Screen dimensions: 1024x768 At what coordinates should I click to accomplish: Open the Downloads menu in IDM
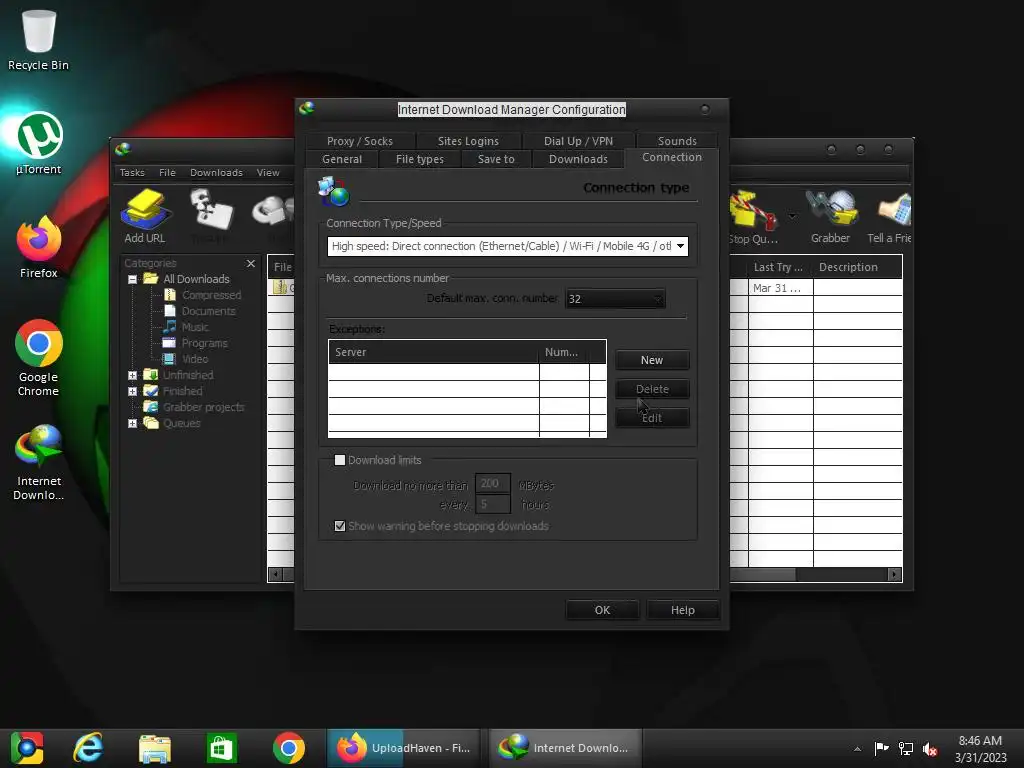pyautogui.click(x=216, y=172)
